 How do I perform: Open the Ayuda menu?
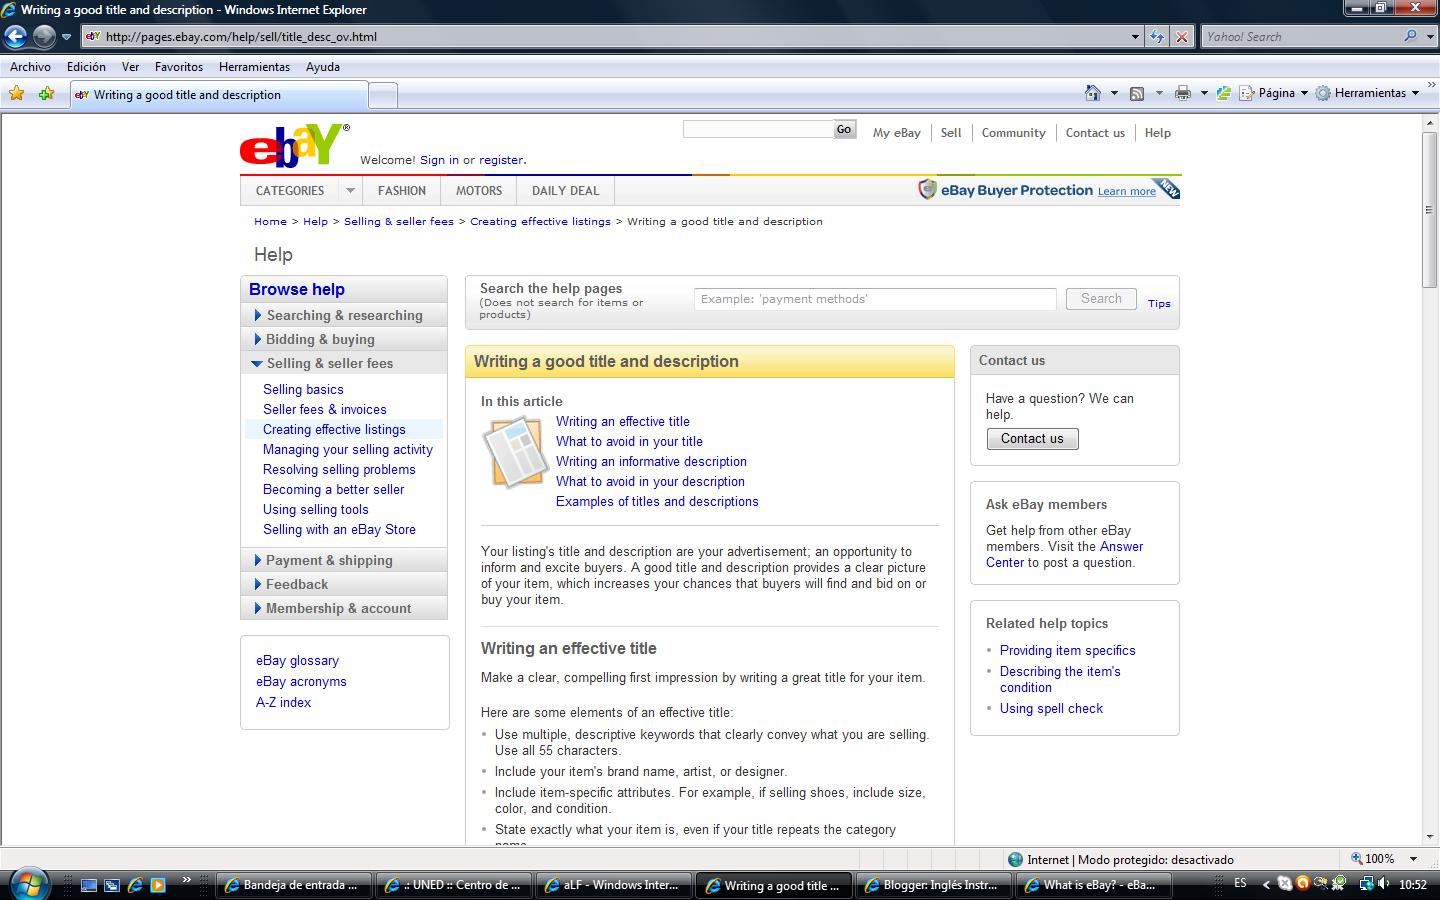pos(323,67)
